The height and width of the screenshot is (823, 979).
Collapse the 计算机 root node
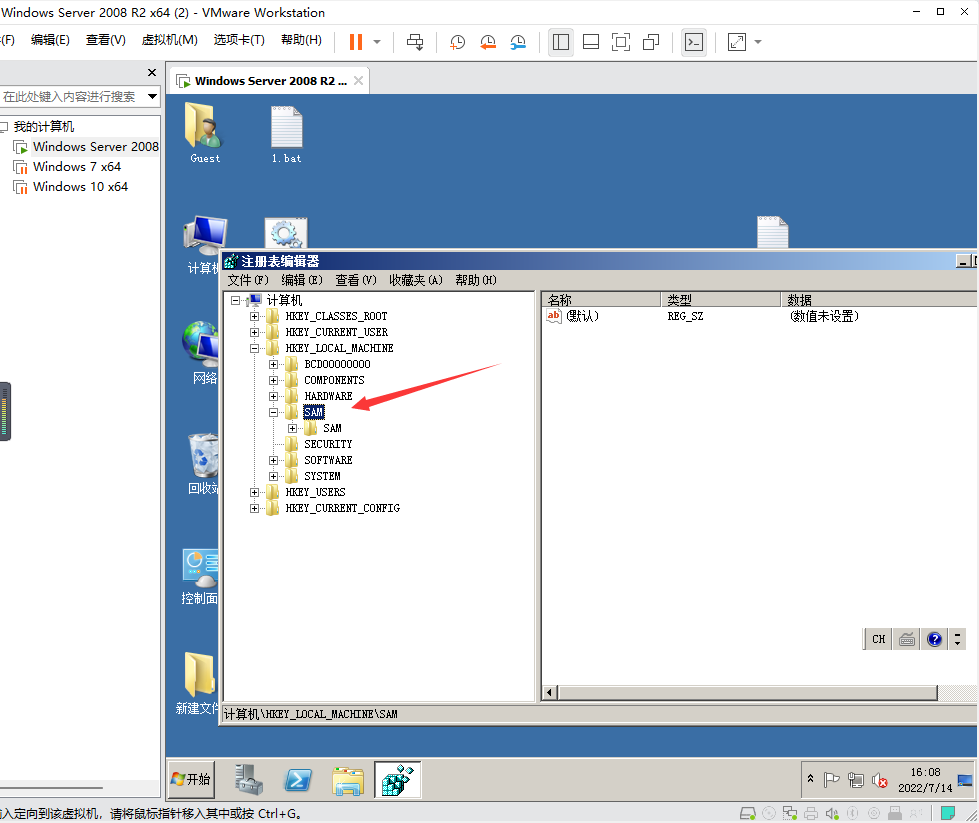click(x=235, y=300)
